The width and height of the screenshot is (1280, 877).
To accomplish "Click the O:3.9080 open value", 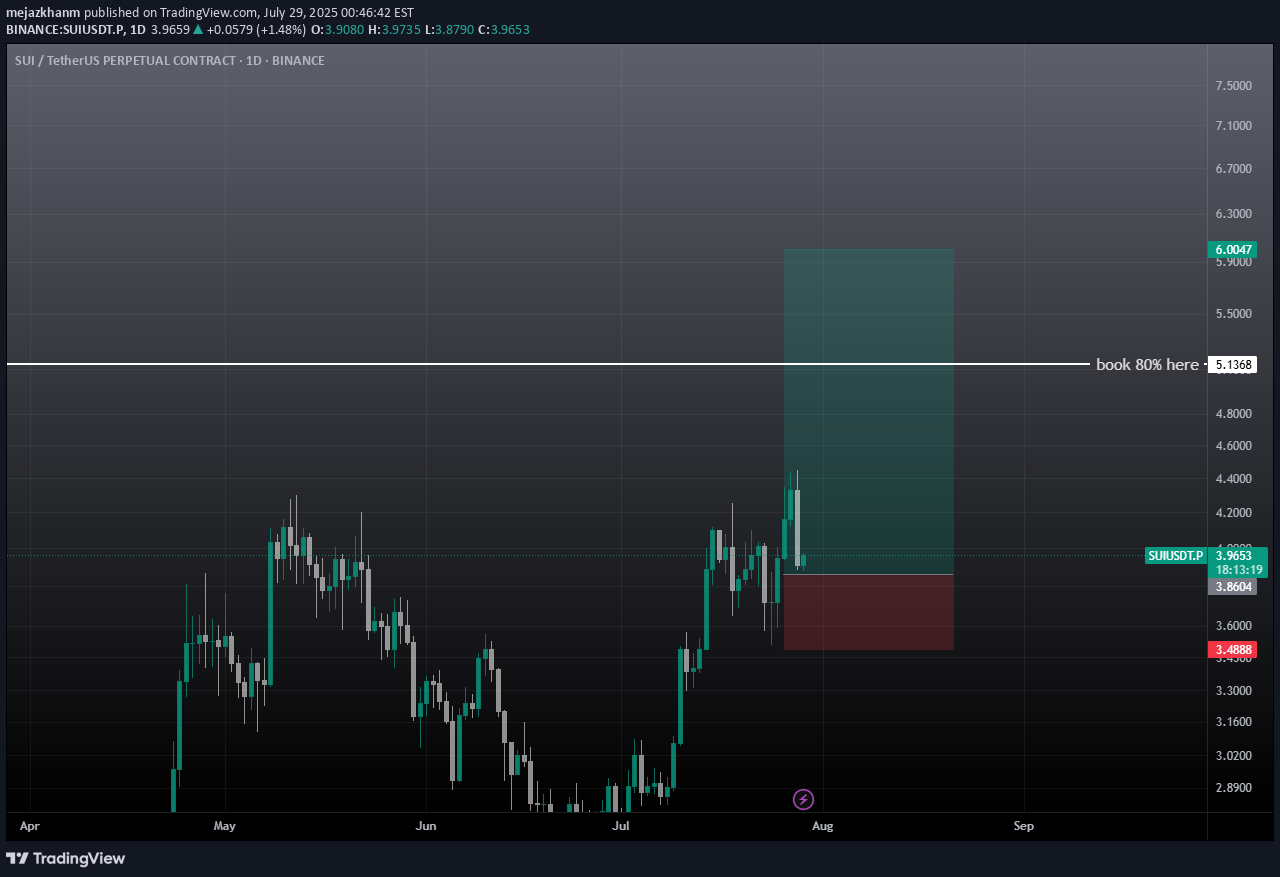I will click(x=336, y=30).
